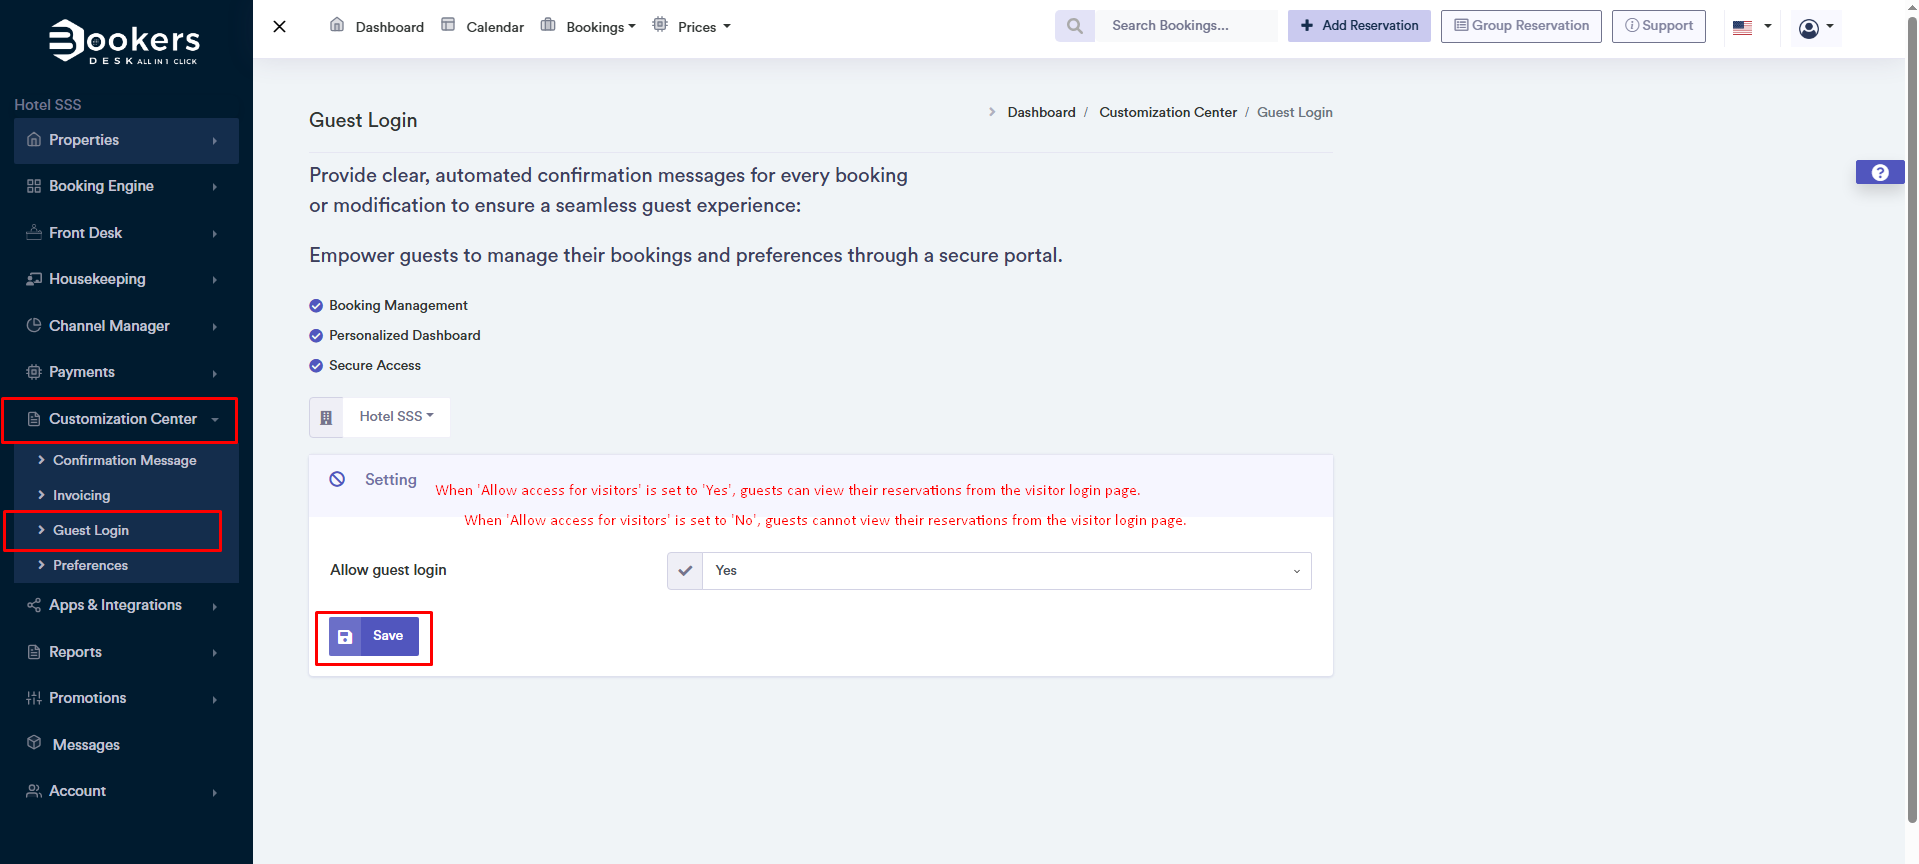Open Calendar from the top navigation
The width and height of the screenshot is (1919, 864).
pyautogui.click(x=494, y=27)
